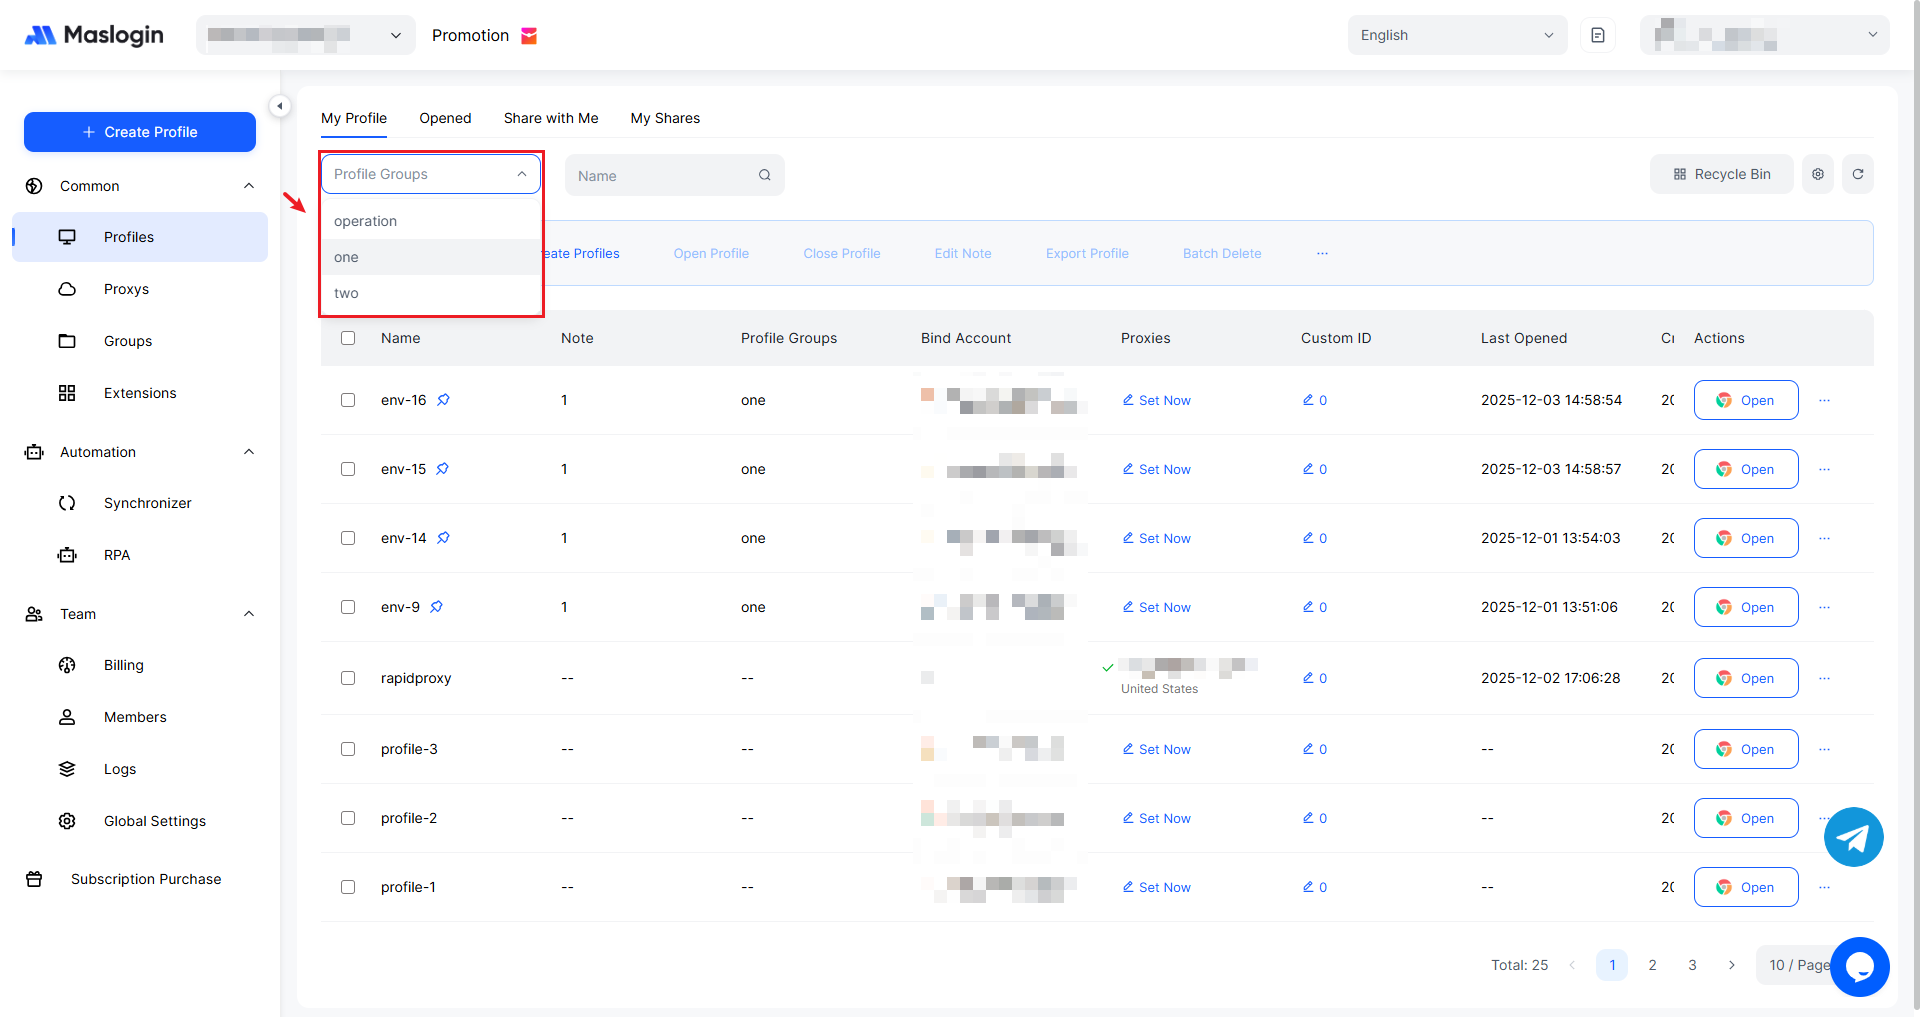The image size is (1920, 1017).
Task: Open table column settings gear icon
Action: (x=1817, y=174)
